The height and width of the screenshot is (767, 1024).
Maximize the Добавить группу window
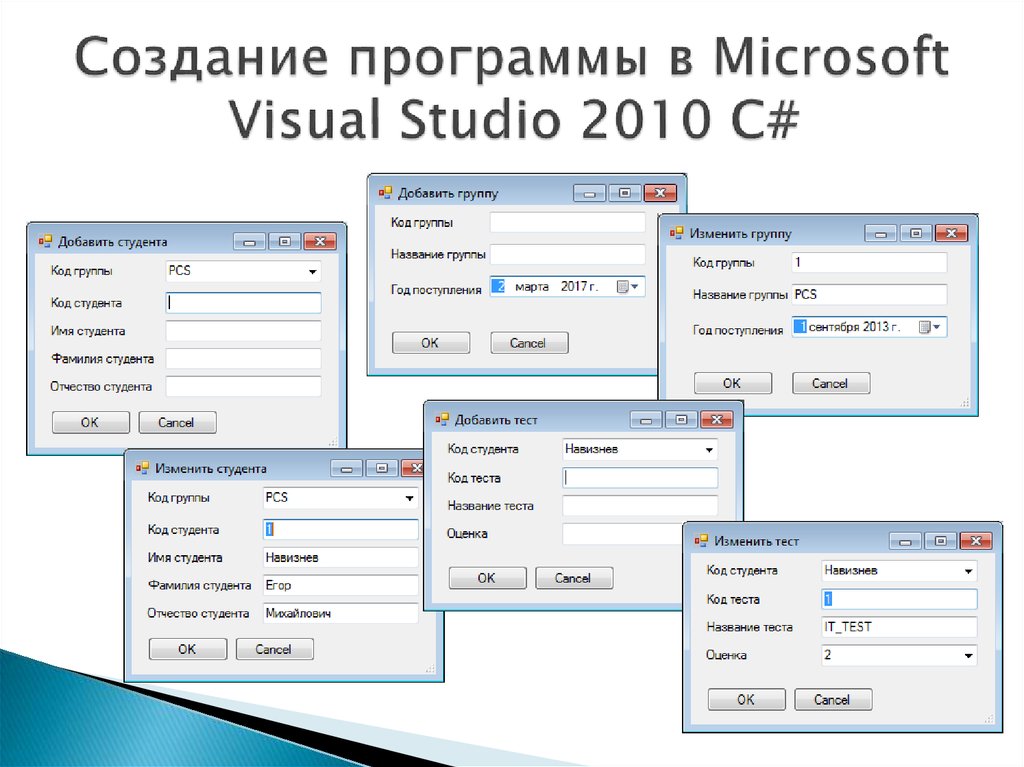625,193
